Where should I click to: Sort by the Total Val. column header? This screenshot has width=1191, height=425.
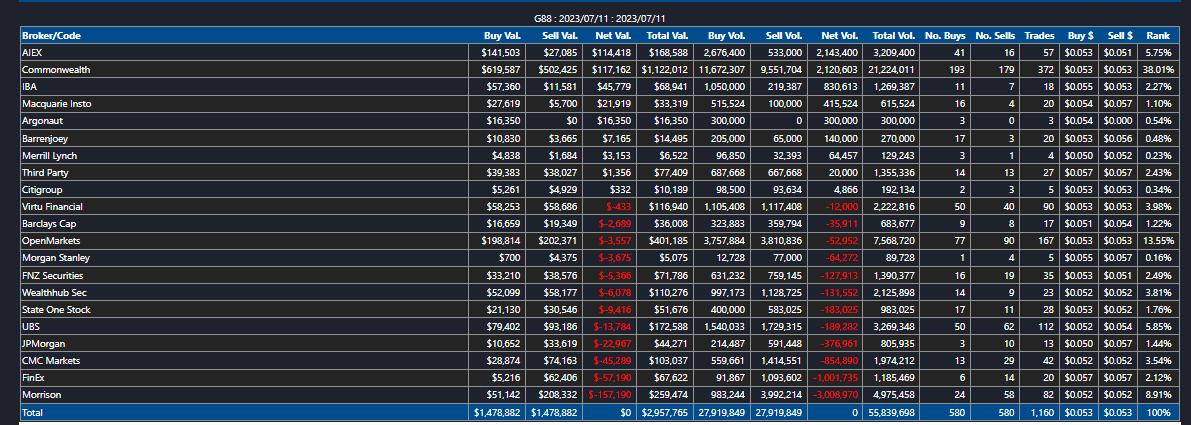click(x=667, y=36)
